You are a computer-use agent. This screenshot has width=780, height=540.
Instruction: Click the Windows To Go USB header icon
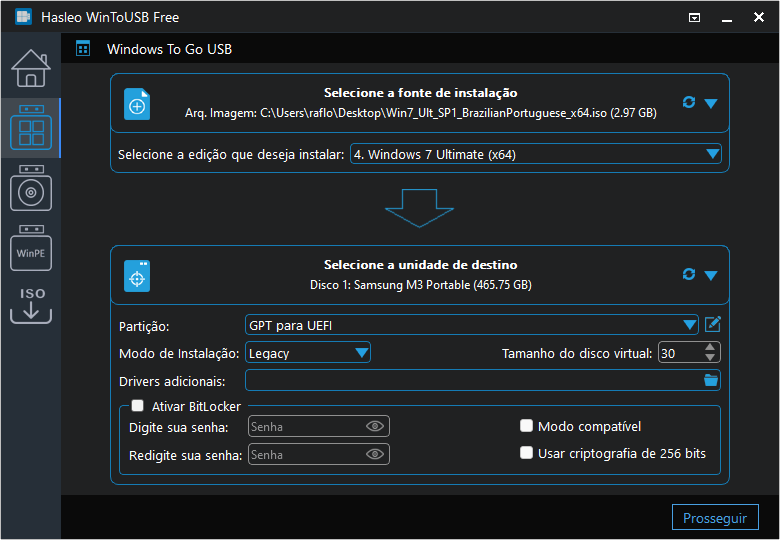click(x=83, y=49)
